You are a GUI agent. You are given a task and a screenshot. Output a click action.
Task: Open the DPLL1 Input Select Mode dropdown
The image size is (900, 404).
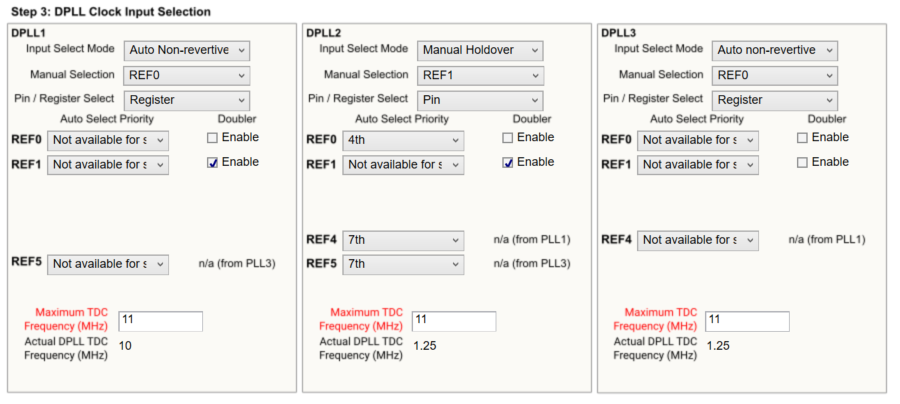click(186, 50)
